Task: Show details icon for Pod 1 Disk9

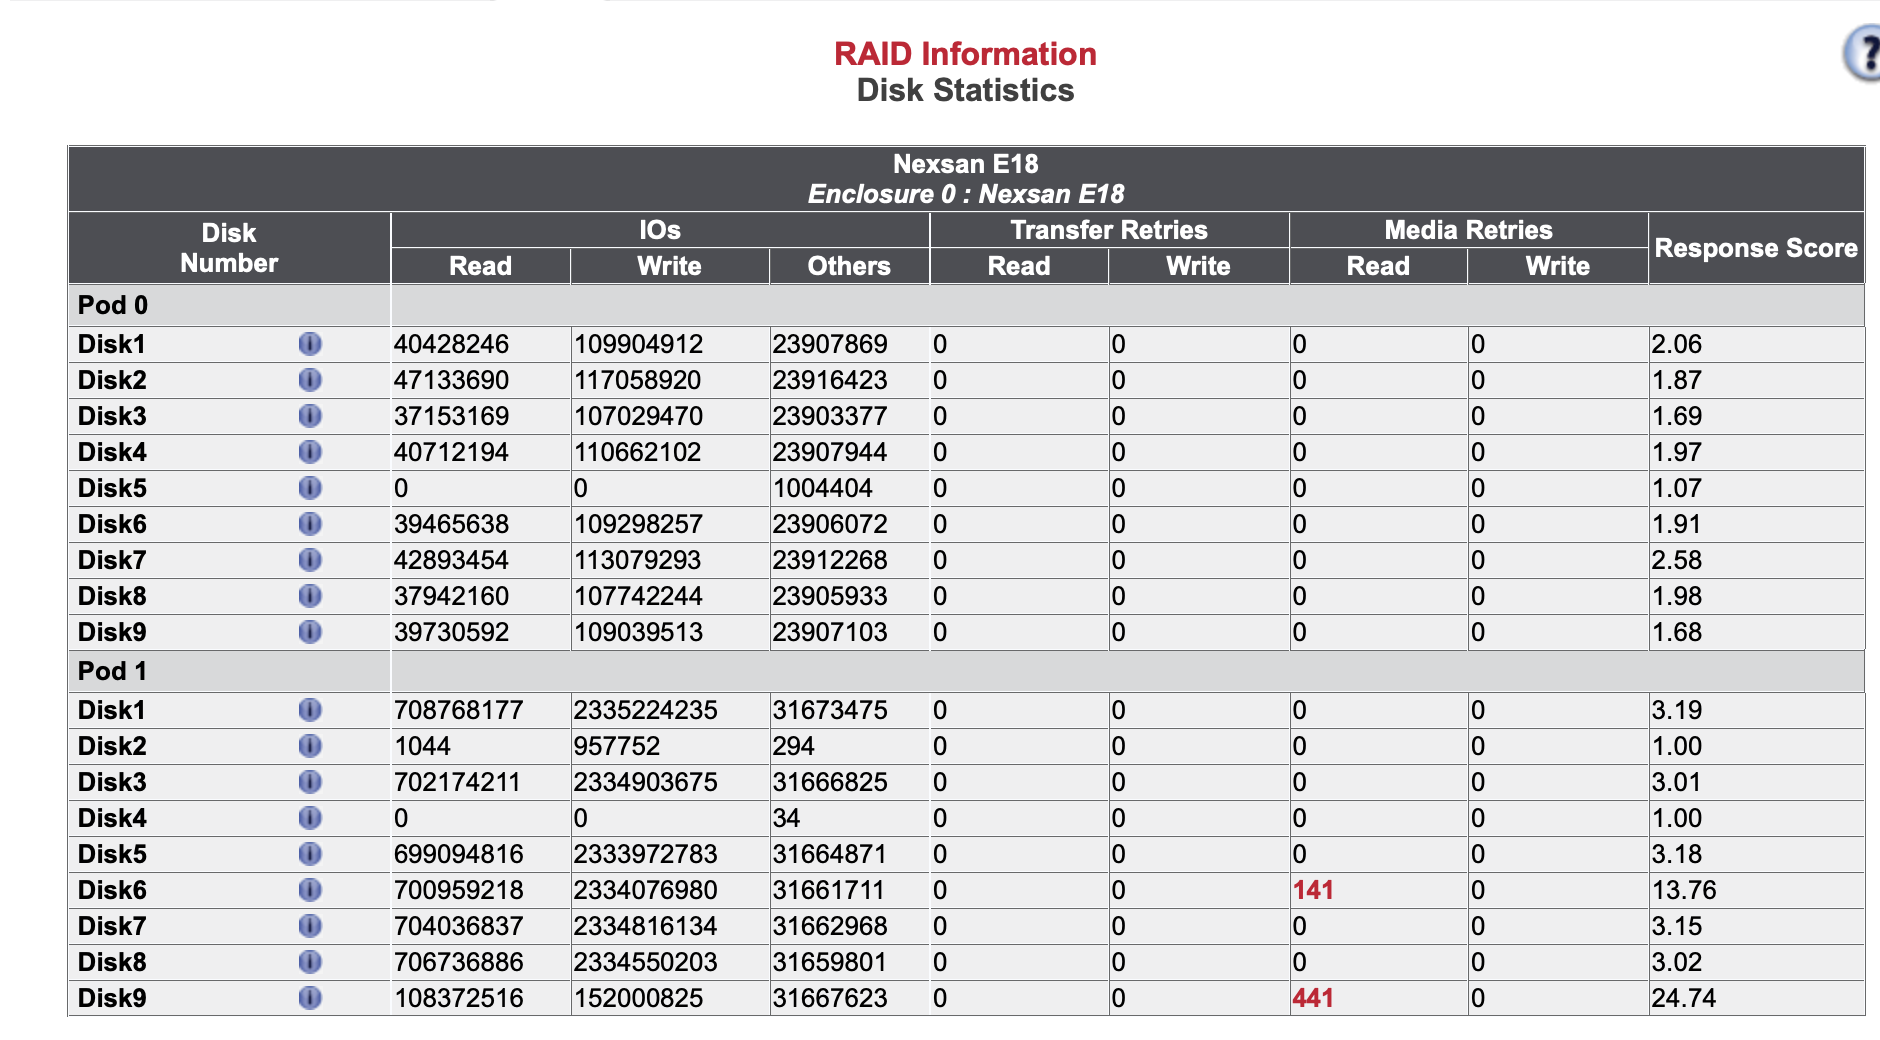Action: tap(310, 998)
